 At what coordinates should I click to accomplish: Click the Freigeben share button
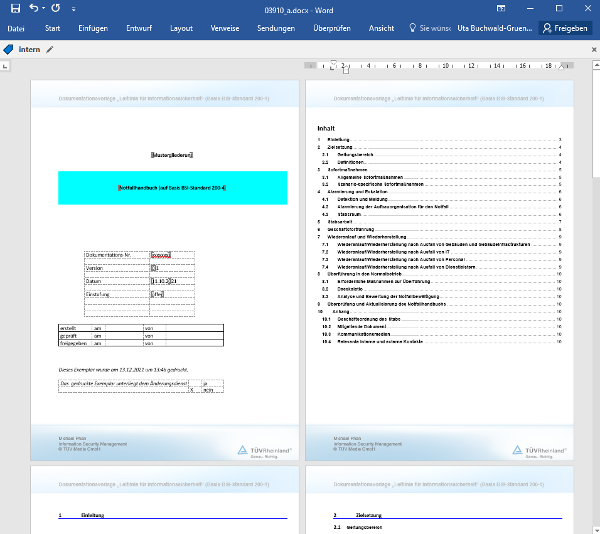(x=565, y=28)
